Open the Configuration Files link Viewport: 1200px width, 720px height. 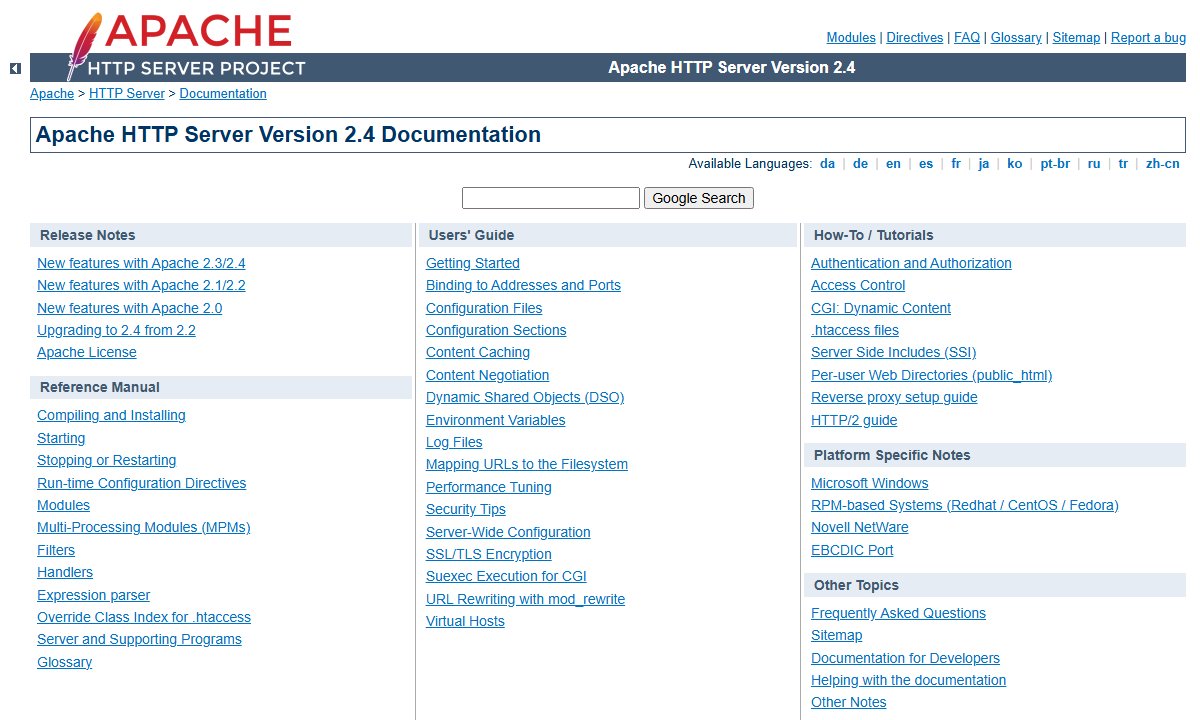(484, 309)
